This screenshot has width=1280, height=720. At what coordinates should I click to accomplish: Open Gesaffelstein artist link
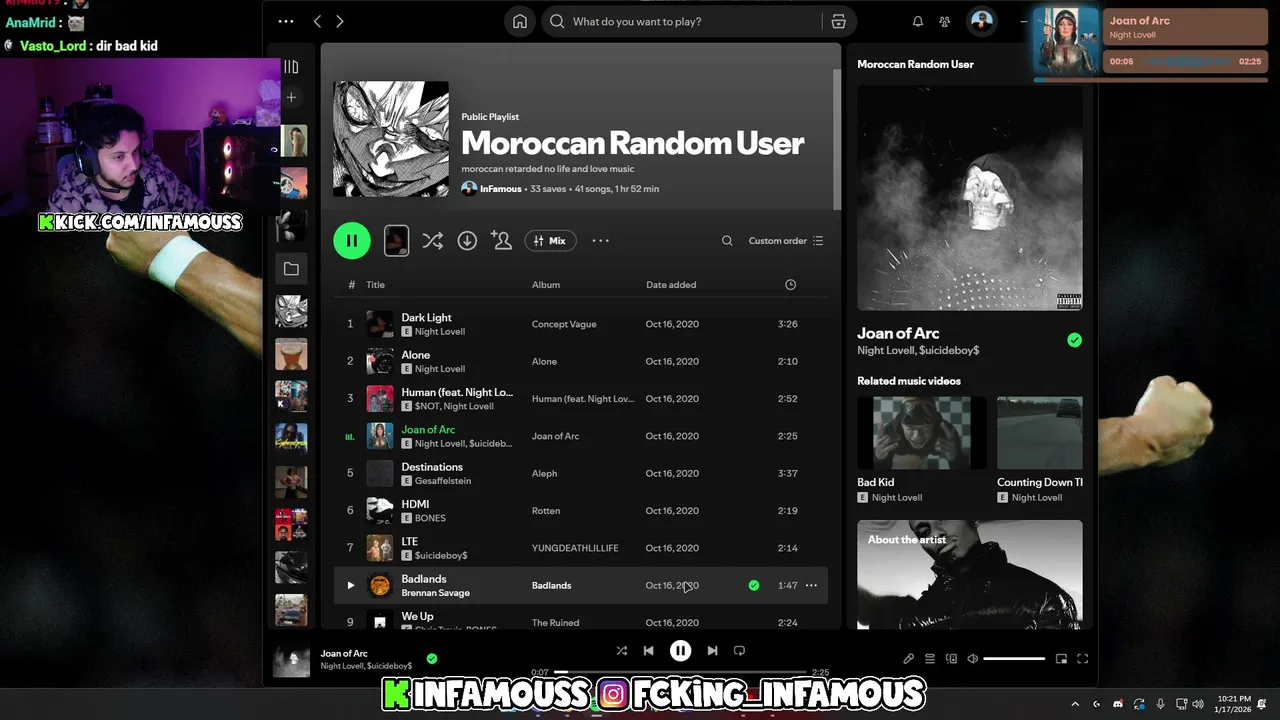(x=443, y=481)
